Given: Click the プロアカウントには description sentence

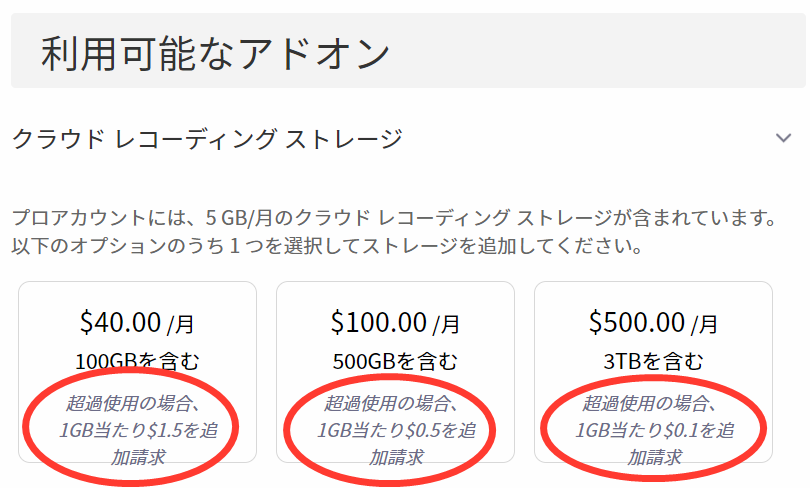Looking at the screenshot, I should click(394, 217).
